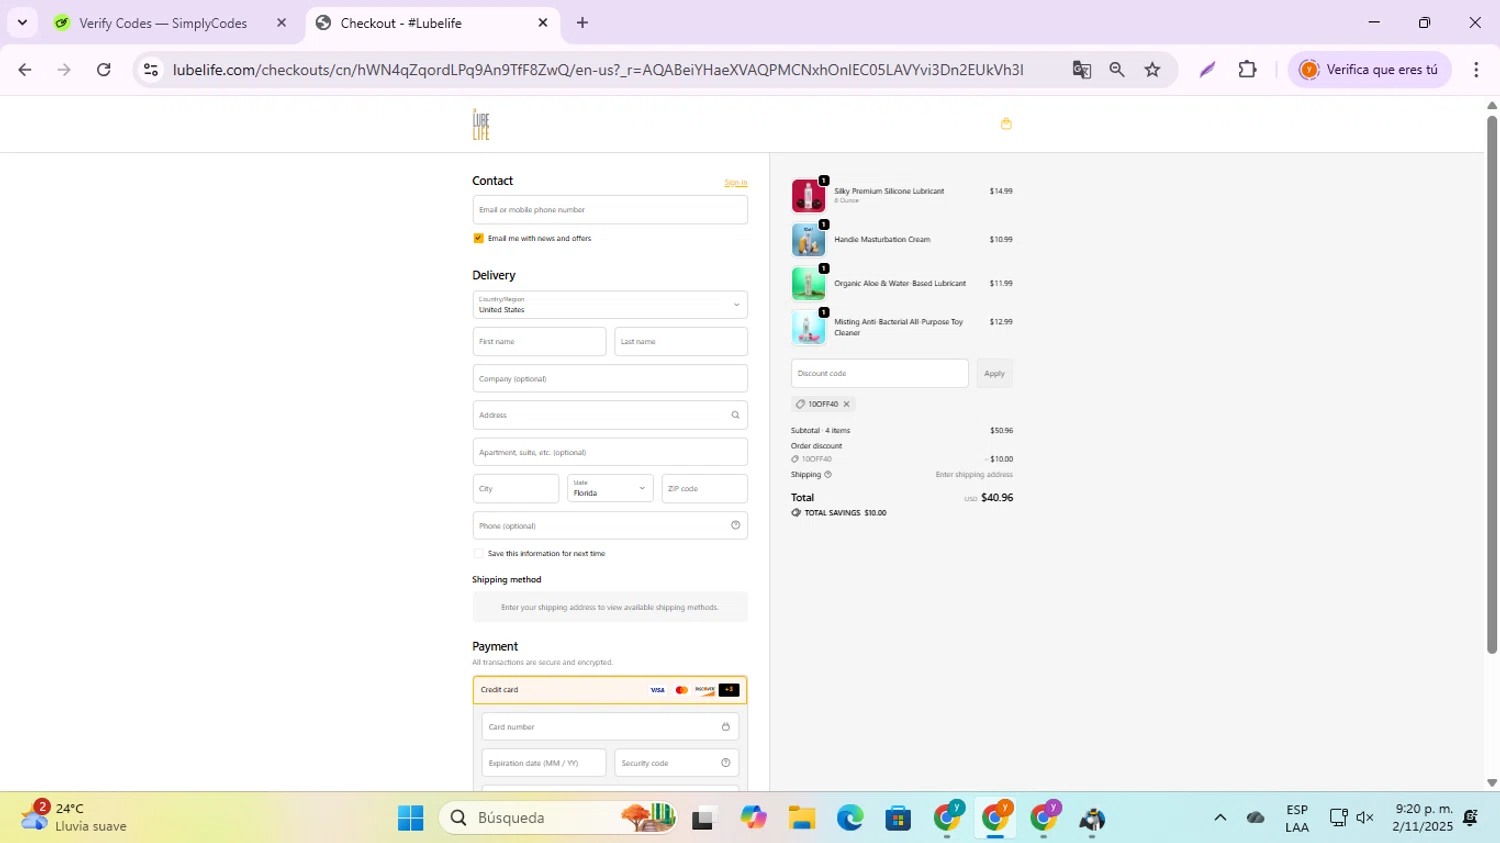This screenshot has width=1500, height=843.
Task: Click the browser address bar URL
Action: (x=597, y=69)
